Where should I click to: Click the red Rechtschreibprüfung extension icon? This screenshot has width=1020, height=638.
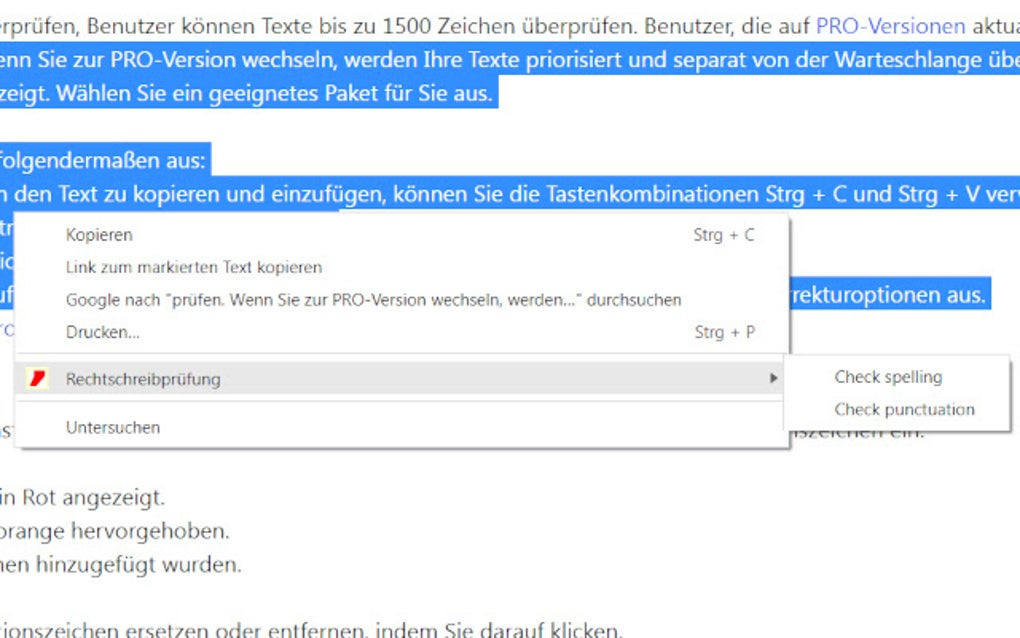38,379
